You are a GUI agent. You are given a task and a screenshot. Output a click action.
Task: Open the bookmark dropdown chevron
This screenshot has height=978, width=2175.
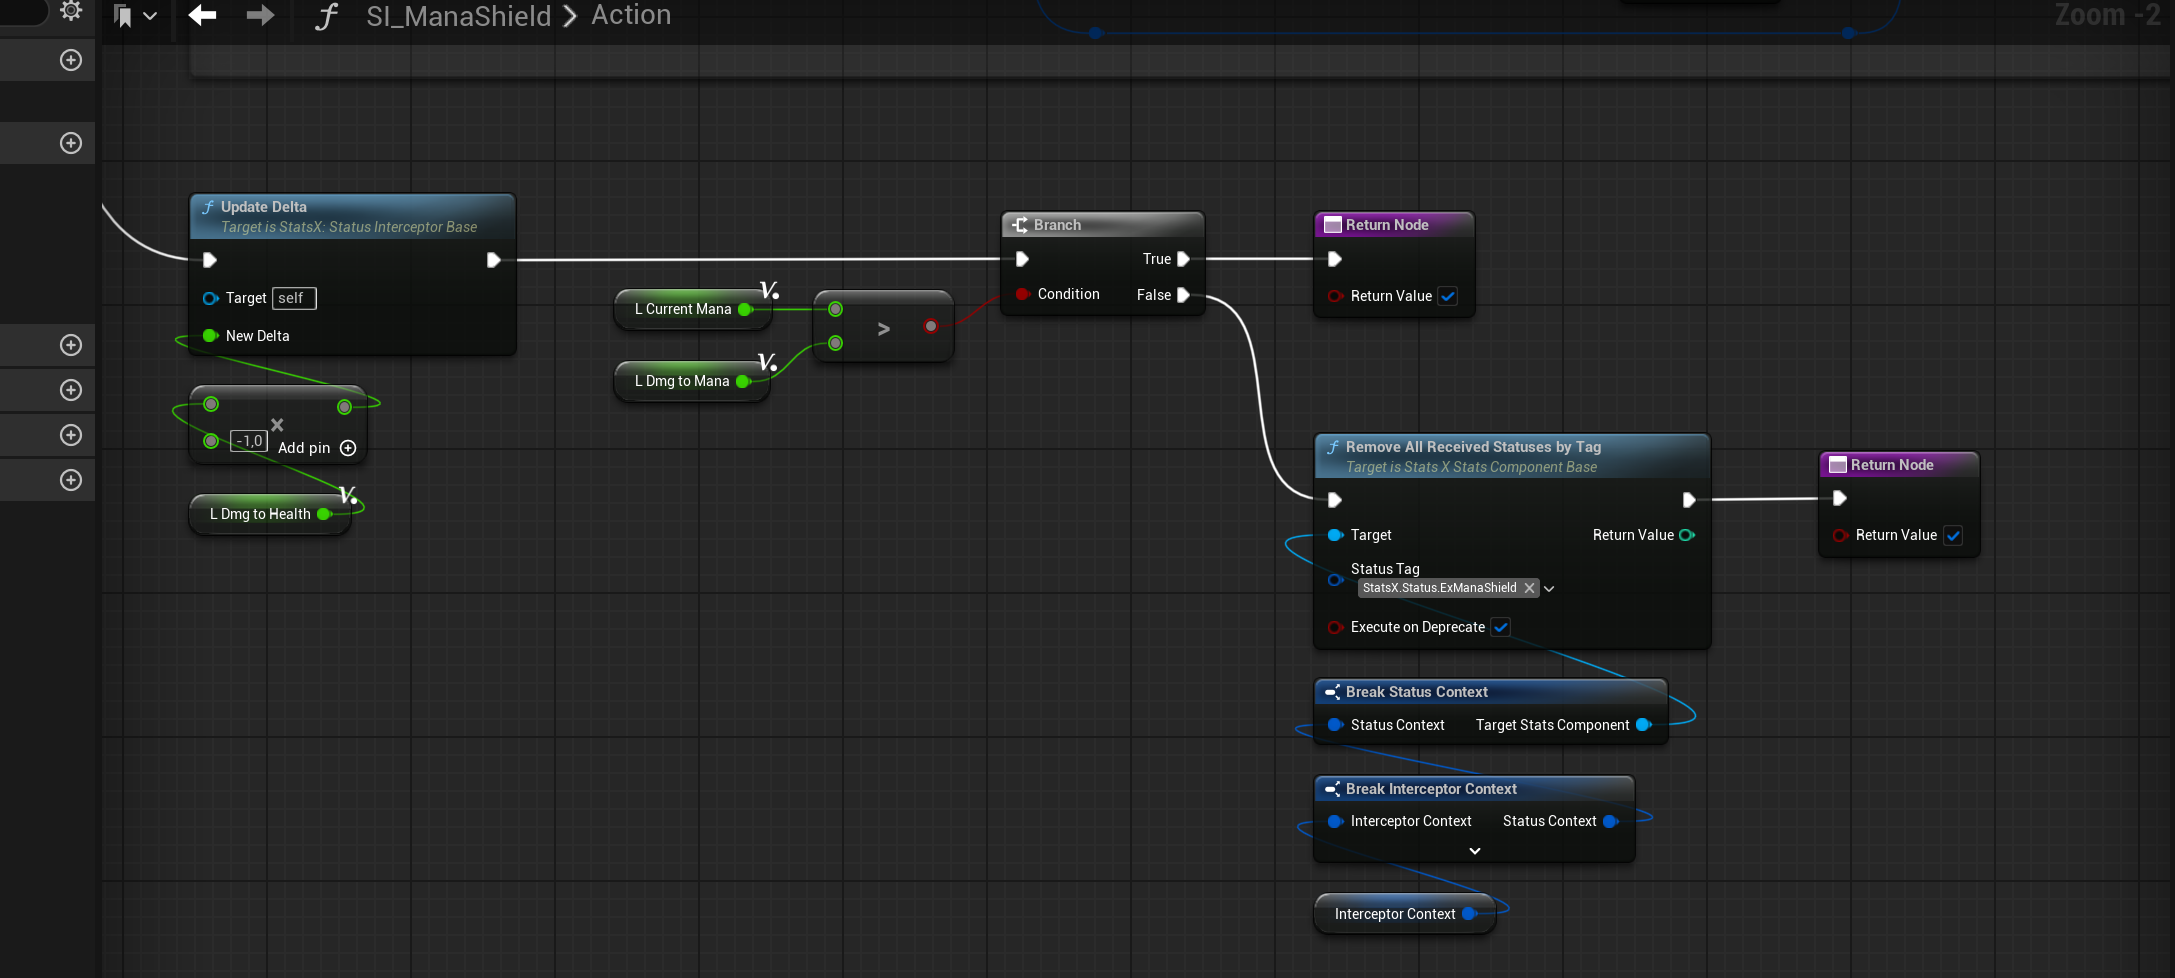(x=150, y=16)
